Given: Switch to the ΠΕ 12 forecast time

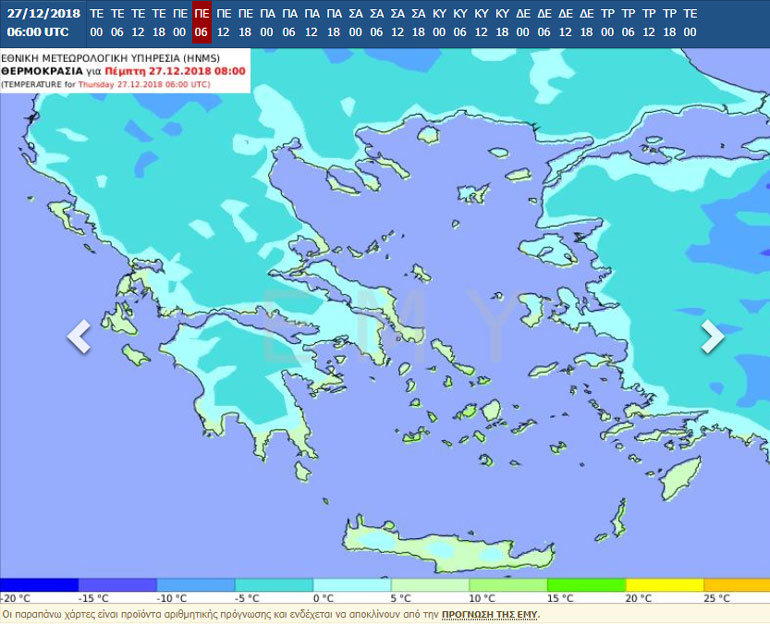Looking at the screenshot, I should (x=223, y=23).
